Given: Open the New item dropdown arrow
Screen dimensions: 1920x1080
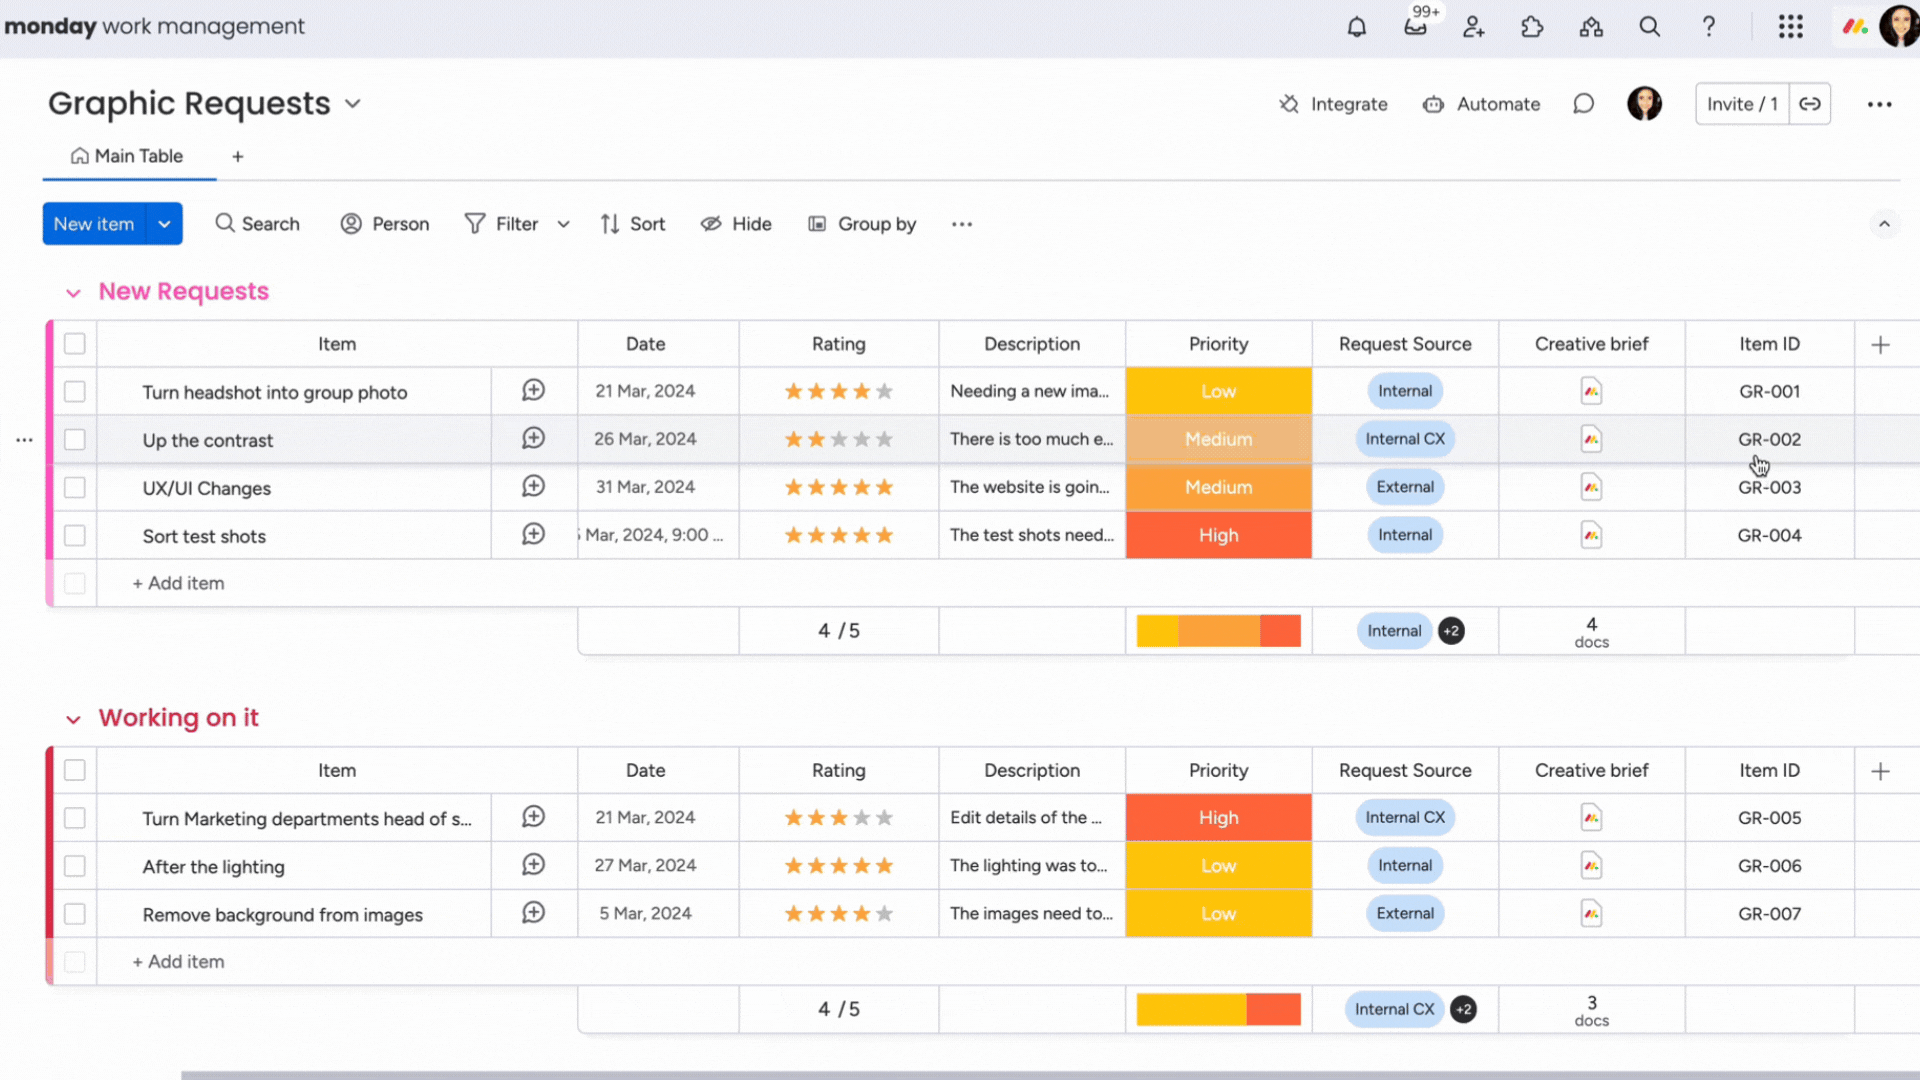Looking at the screenshot, I should 164,224.
